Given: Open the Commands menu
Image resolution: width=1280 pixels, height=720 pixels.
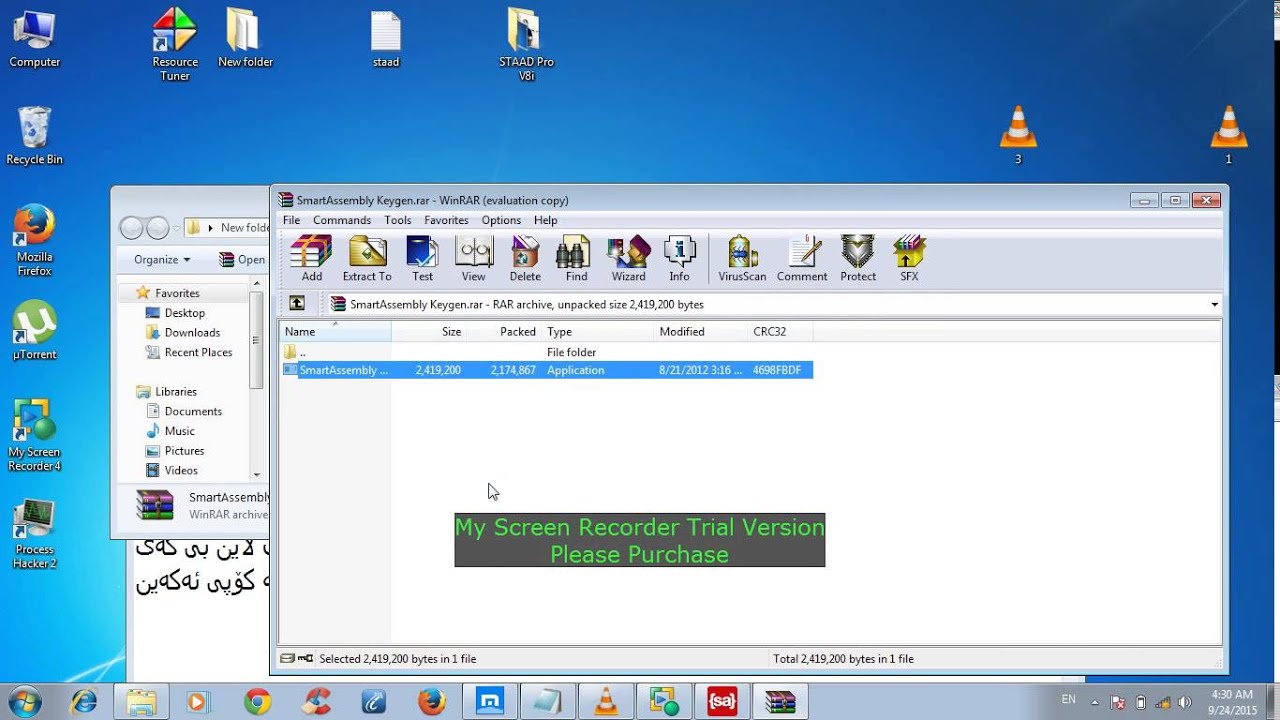Looking at the screenshot, I should coord(342,220).
